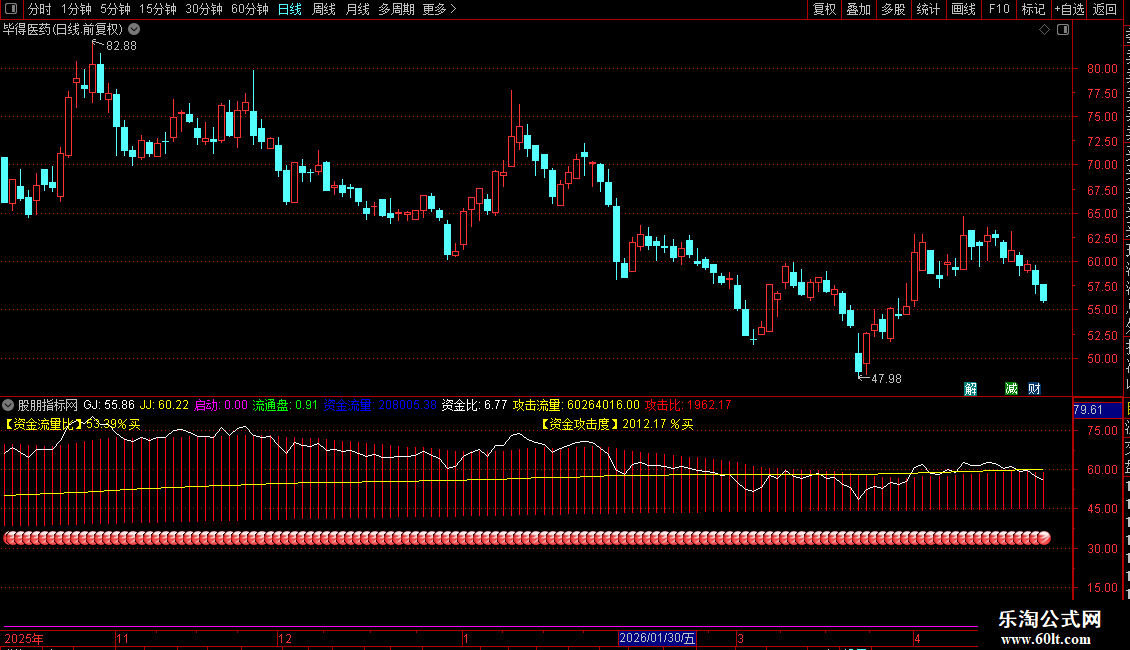Click the 启动: 0.00 indicator value
The image size is (1130, 650).
point(221,405)
